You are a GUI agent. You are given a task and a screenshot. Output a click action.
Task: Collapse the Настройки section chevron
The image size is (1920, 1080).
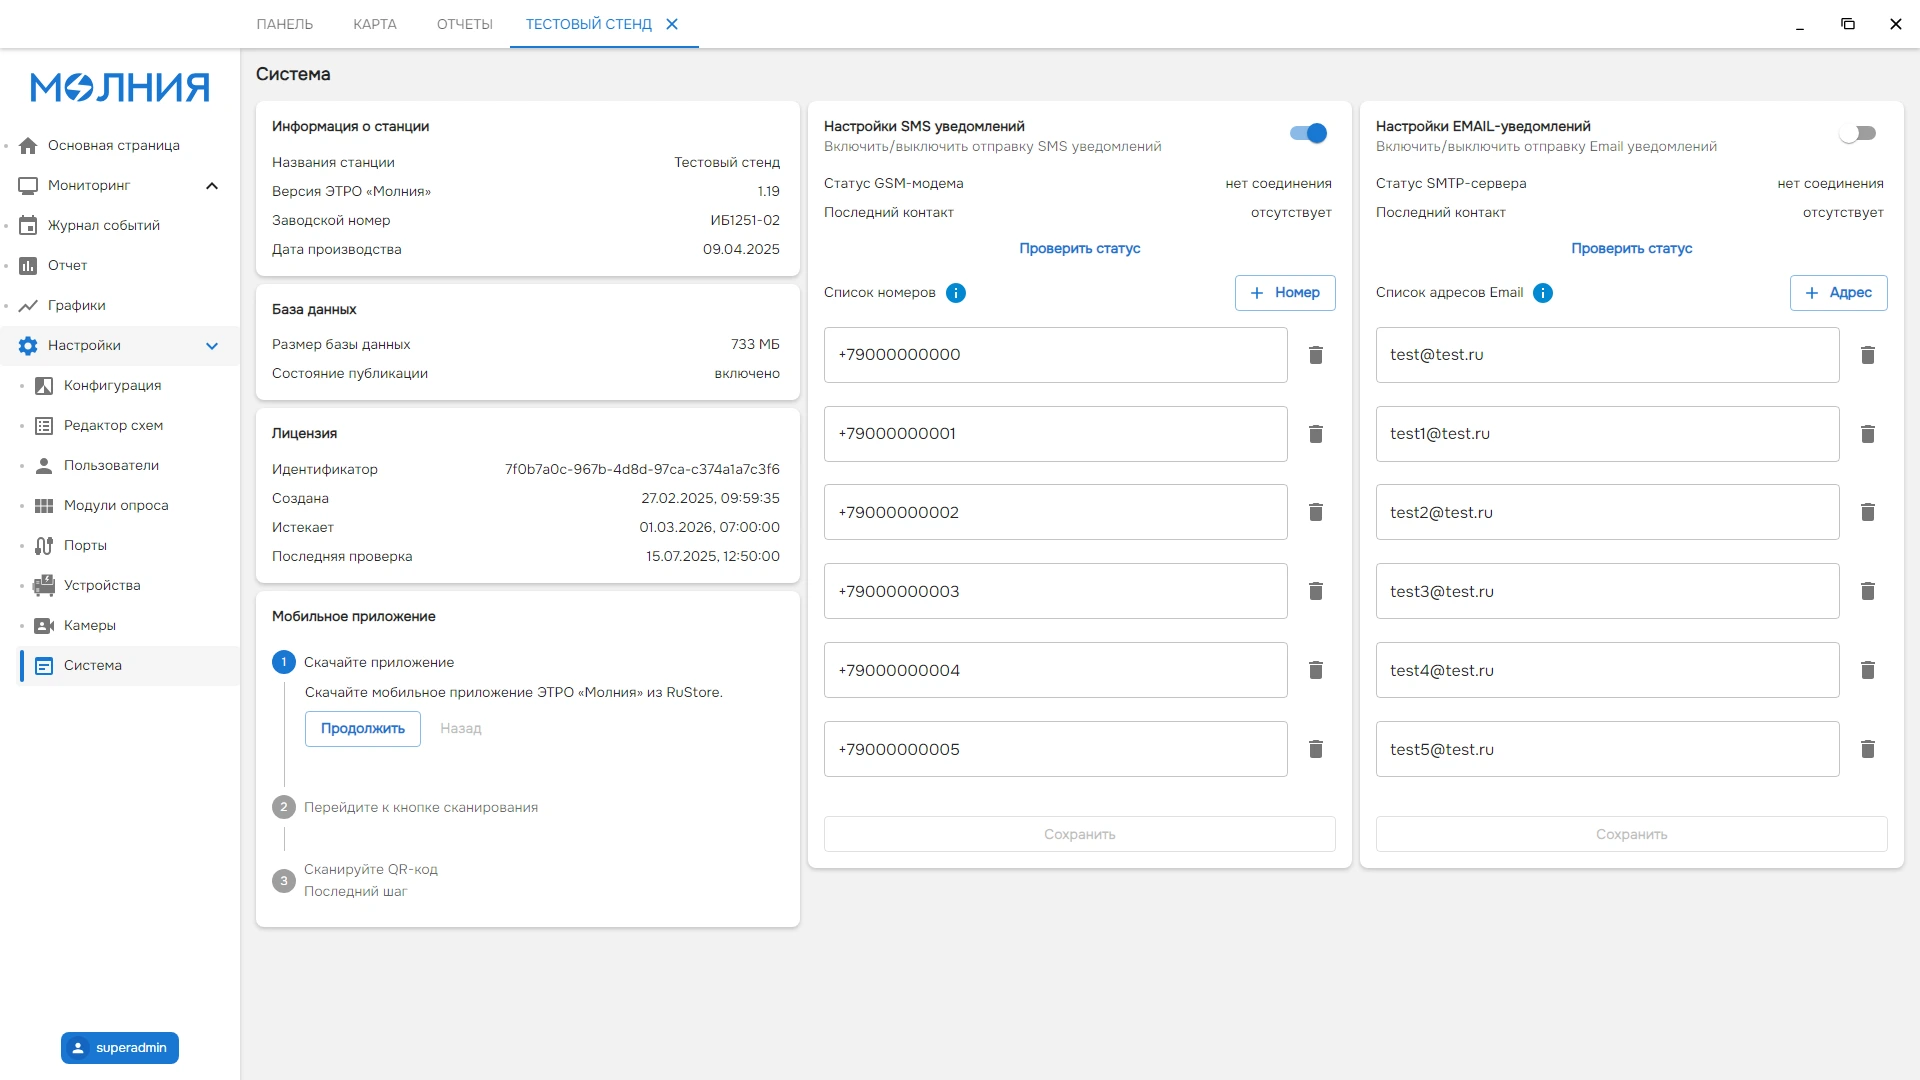tap(212, 346)
